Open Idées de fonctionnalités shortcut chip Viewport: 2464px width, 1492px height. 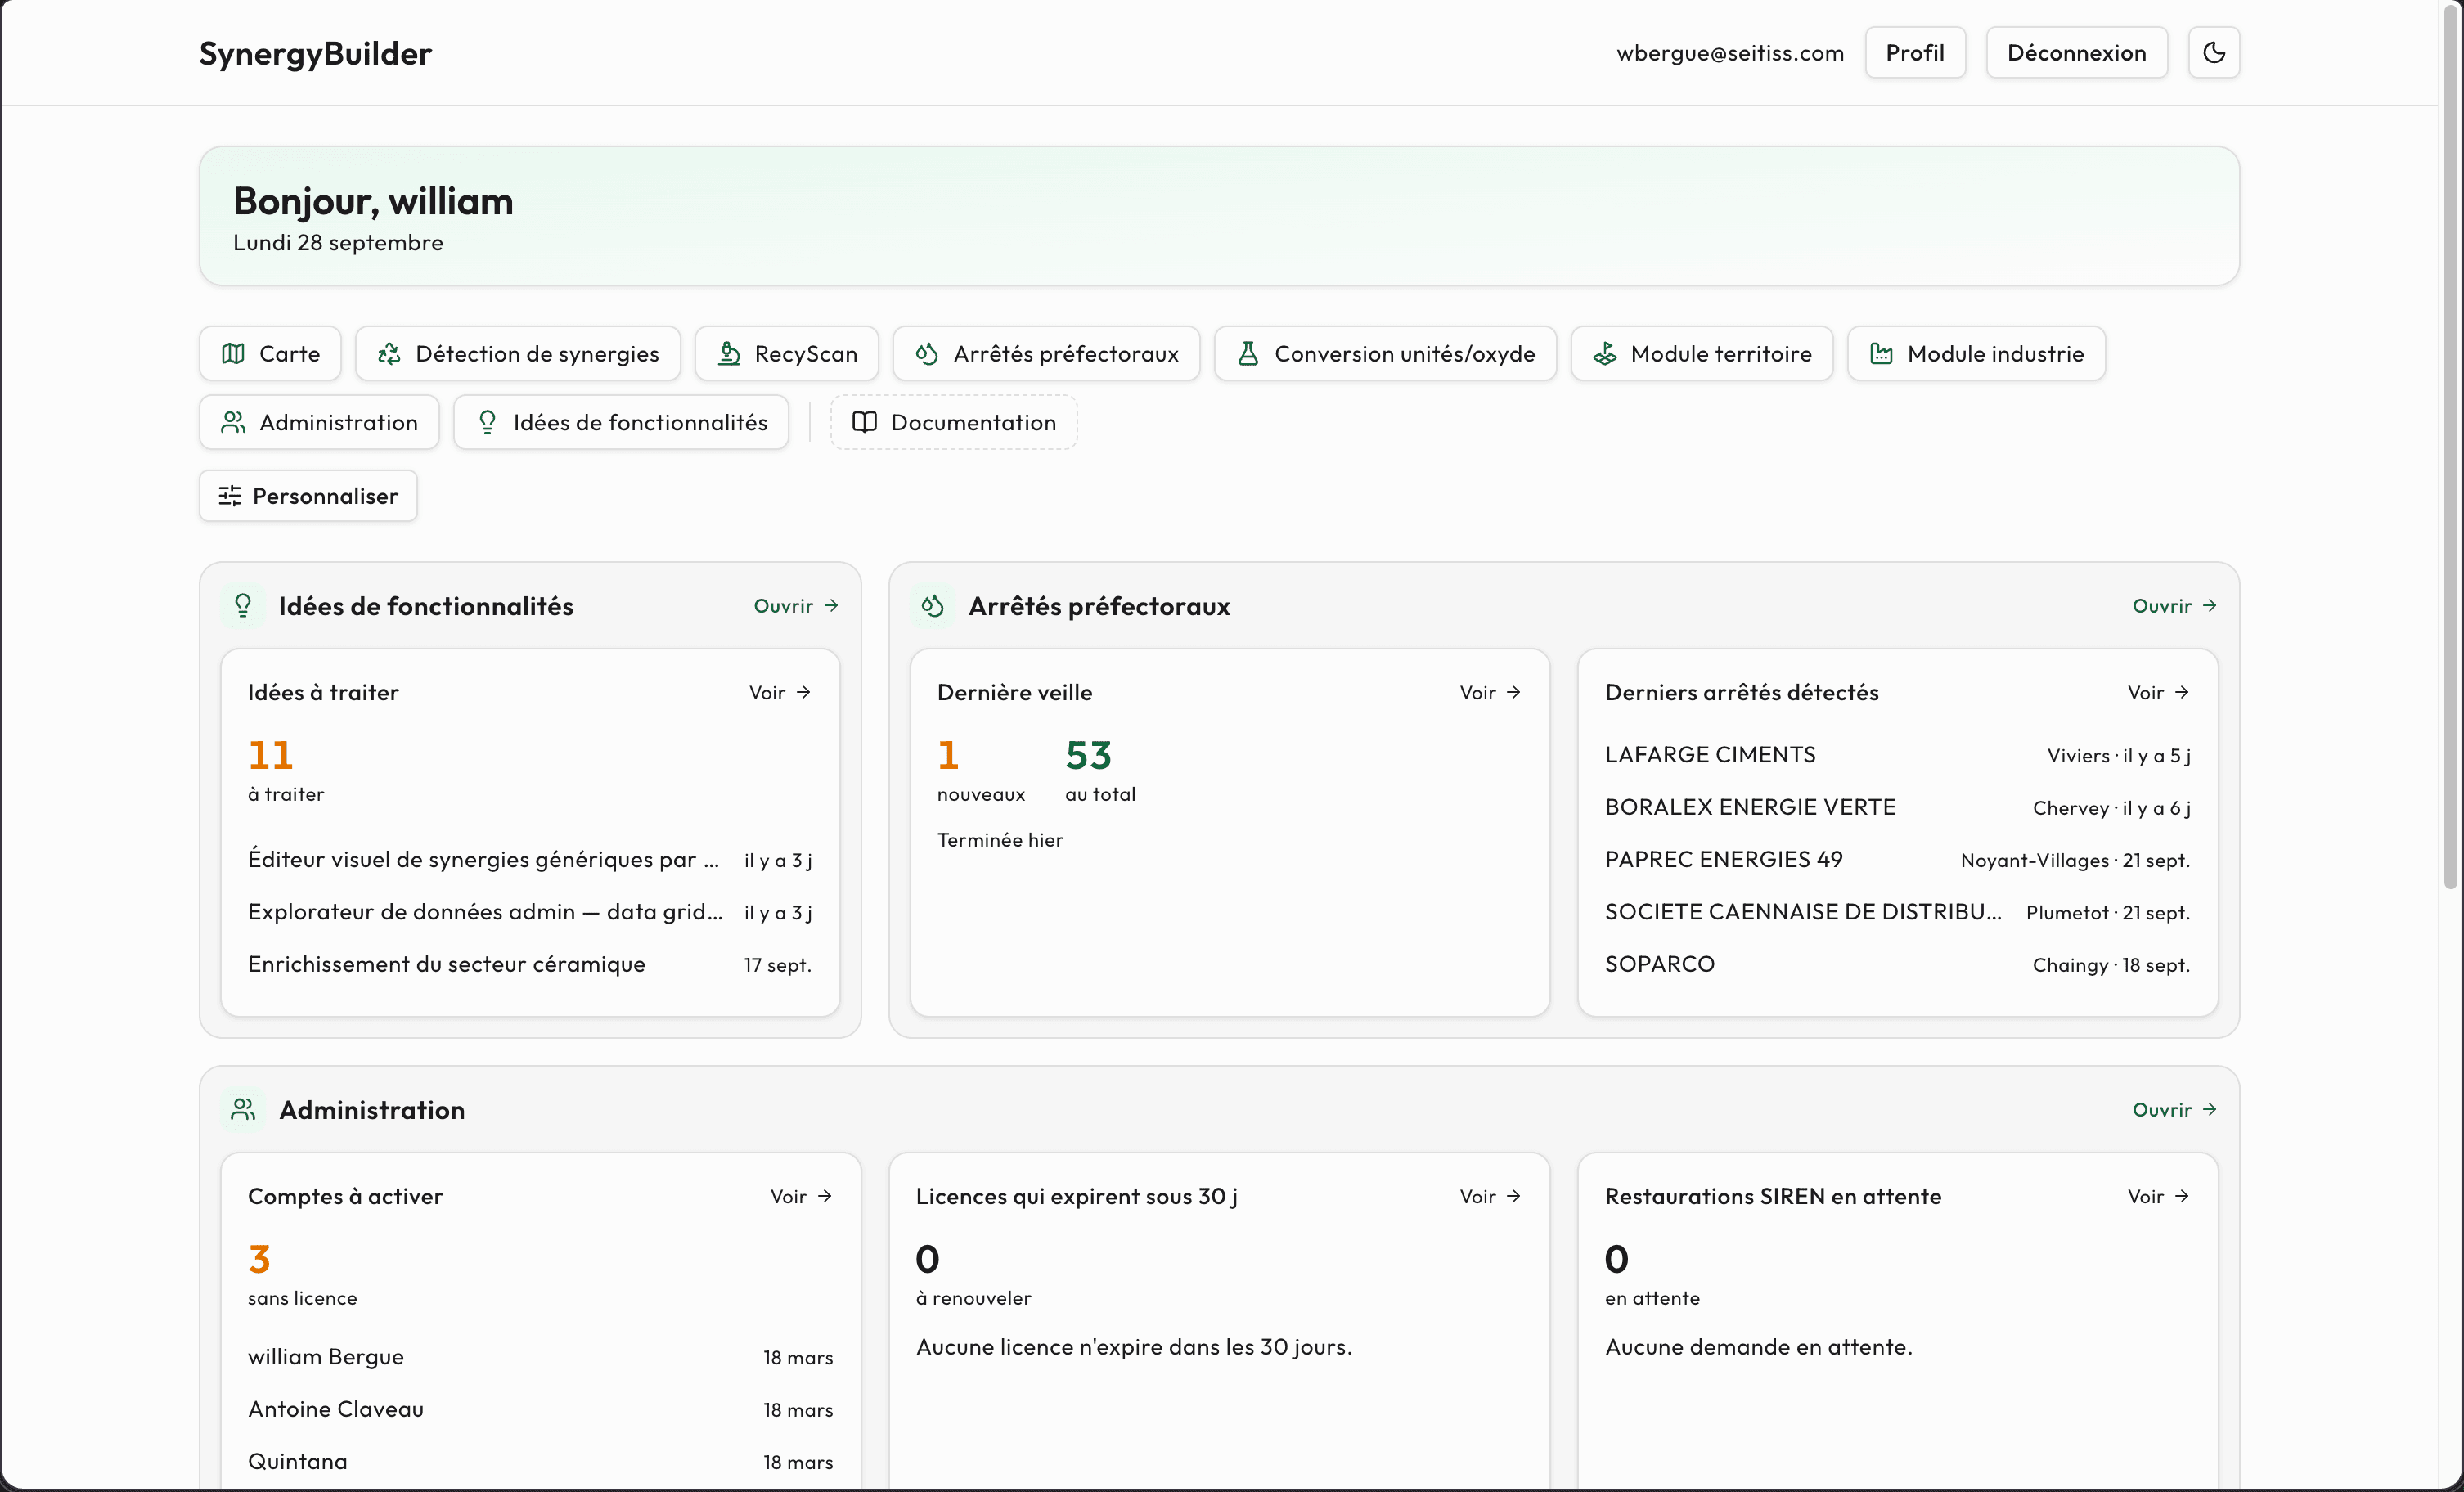(621, 422)
